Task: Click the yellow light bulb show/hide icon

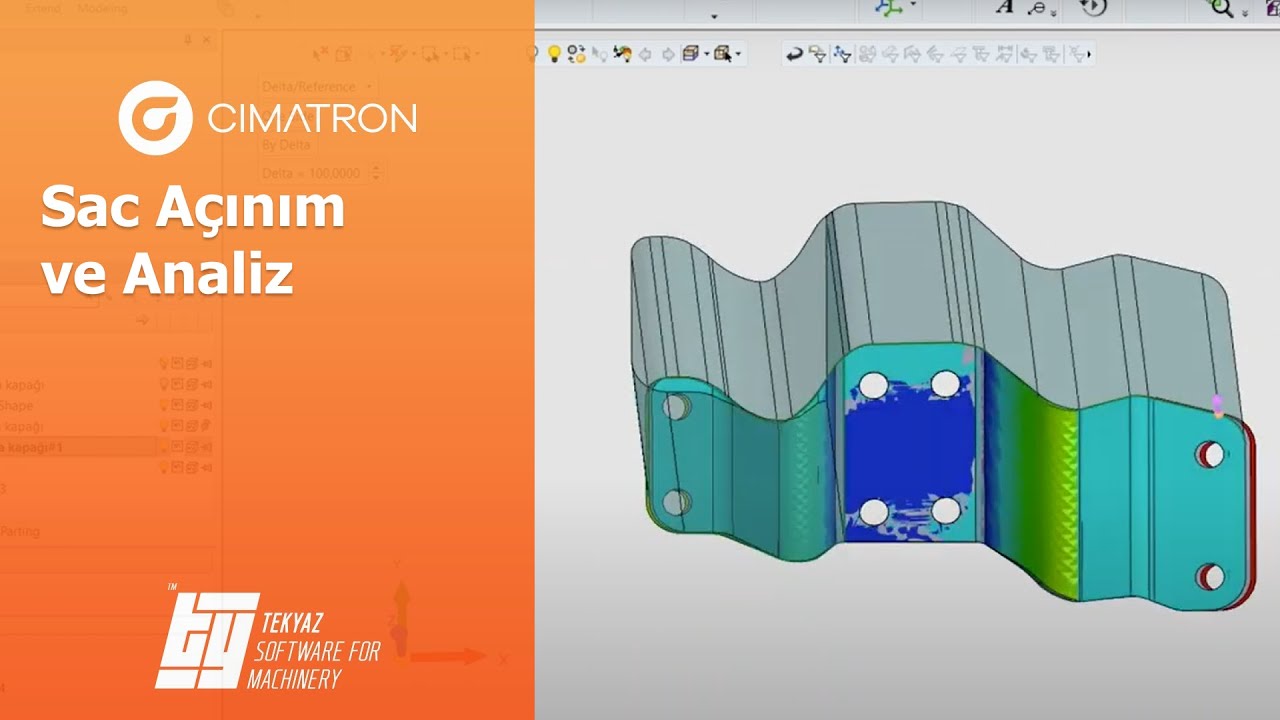Action: pyautogui.click(x=554, y=54)
